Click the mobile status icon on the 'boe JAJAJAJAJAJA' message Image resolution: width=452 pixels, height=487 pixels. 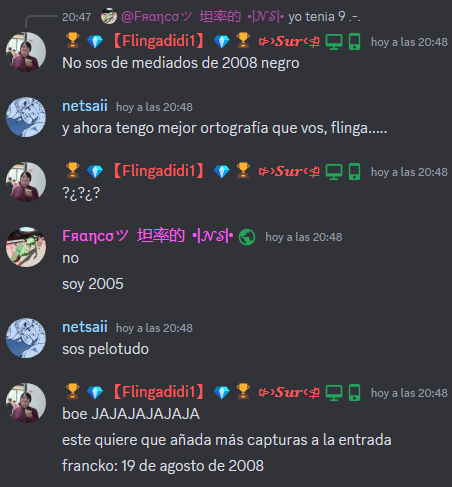pyautogui.click(x=354, y=393)
